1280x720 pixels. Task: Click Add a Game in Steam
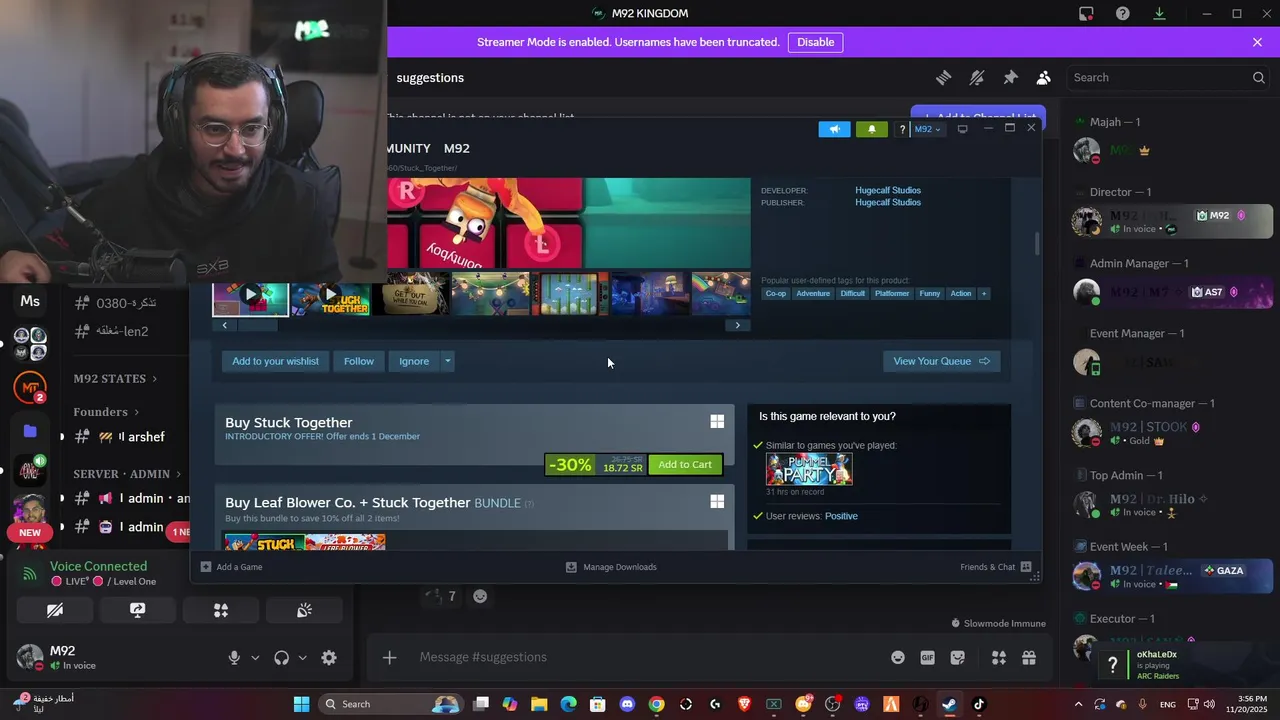[x=232, y=567]
